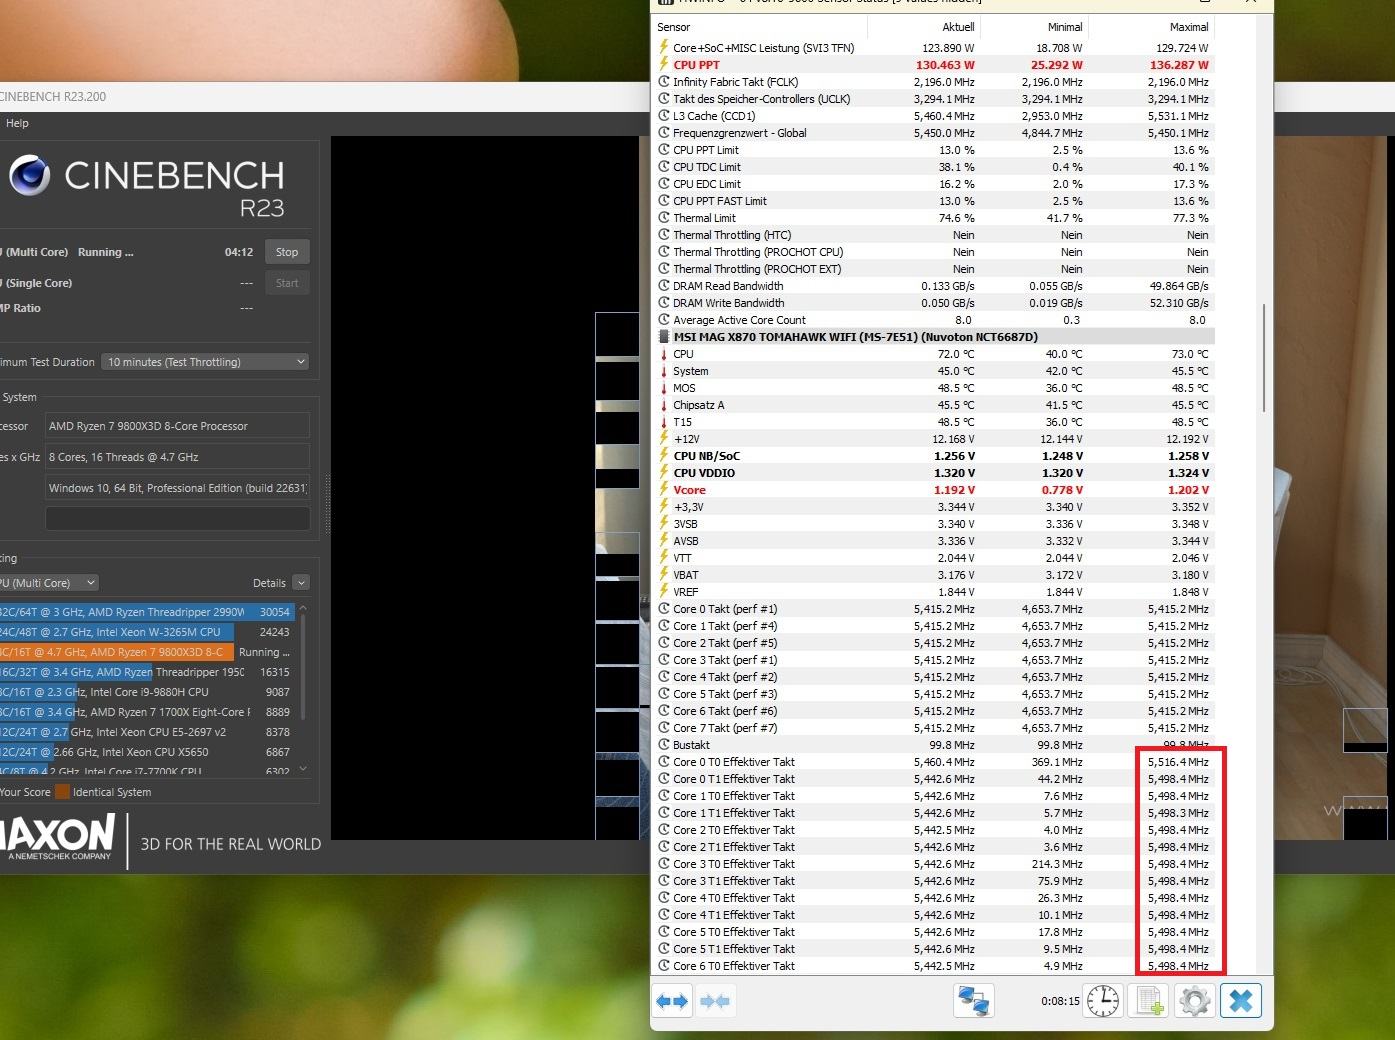Reset the HWiNFO elapsed timer clock icon
This screenshot has width=1395, height=1040.
[1103, 1001]
